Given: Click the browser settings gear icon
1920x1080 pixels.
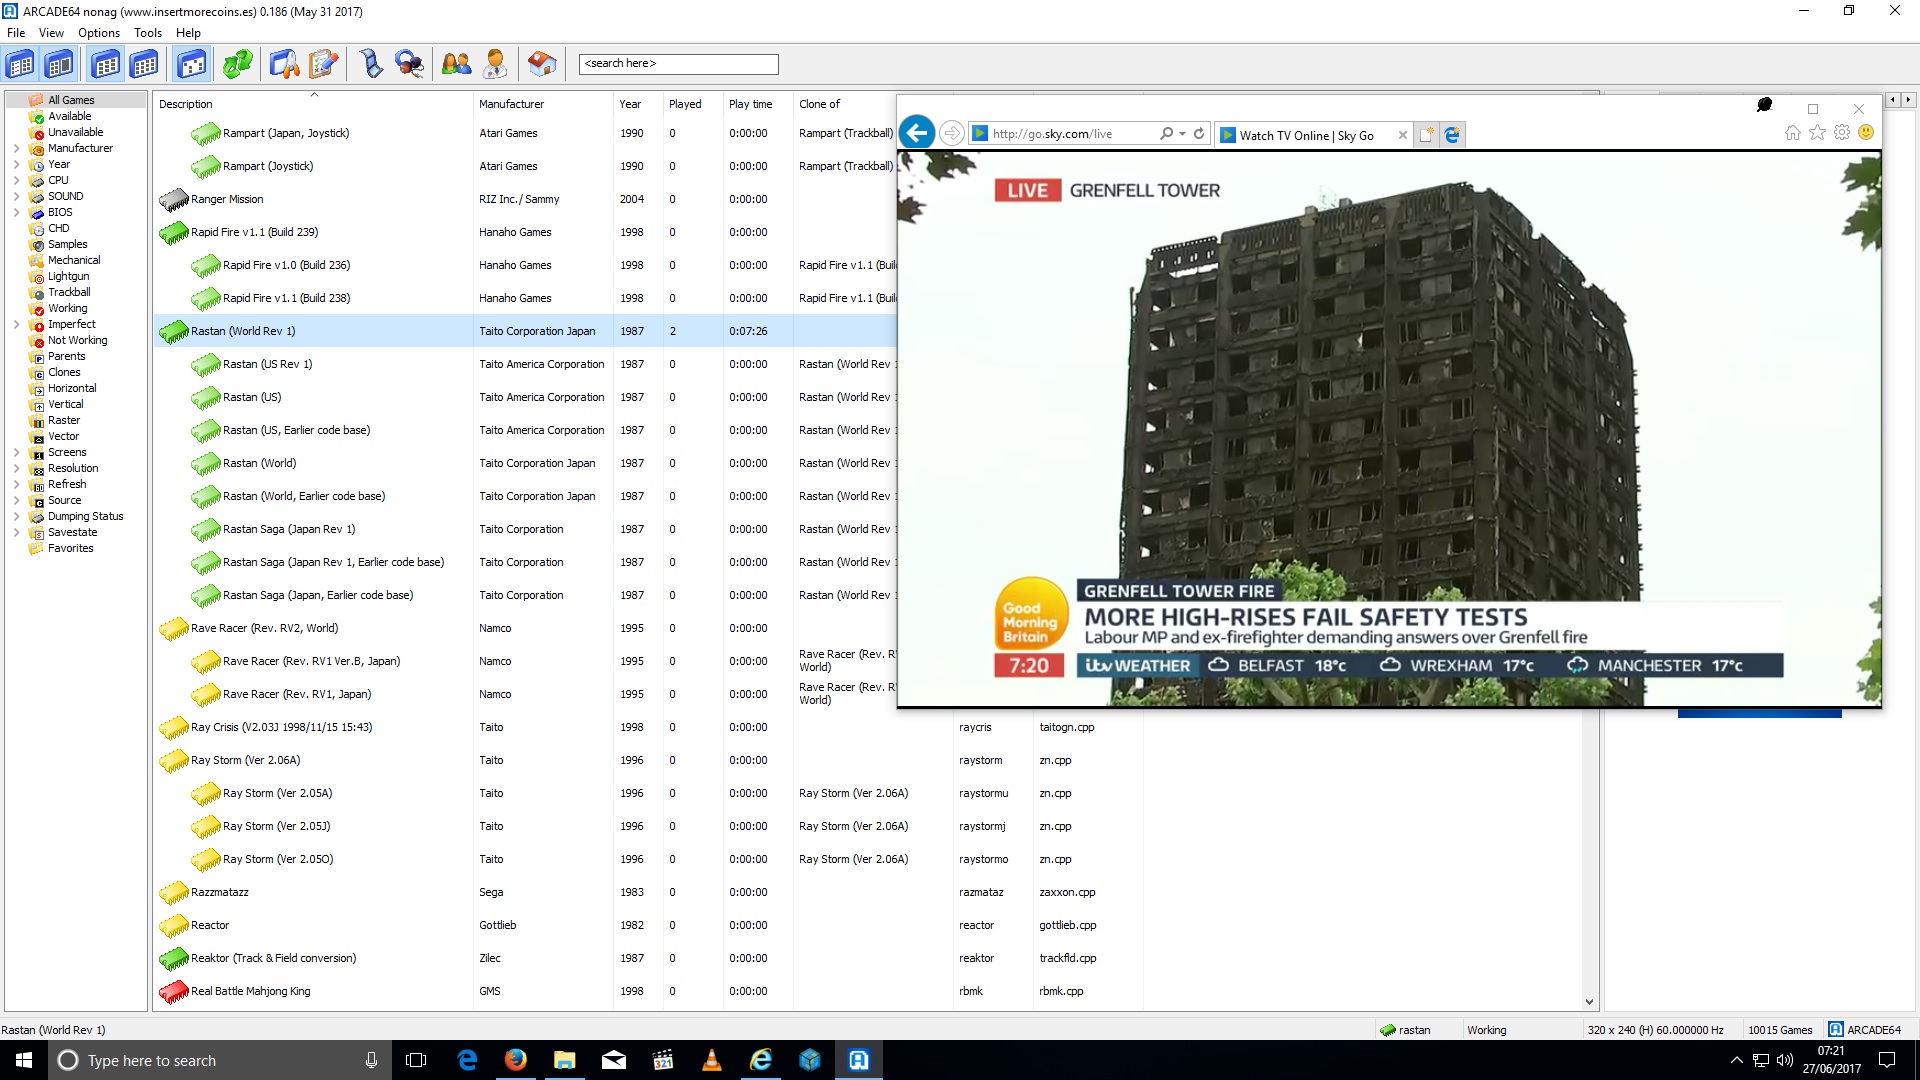Looking at the screenshot, I should click(1842, 133).
